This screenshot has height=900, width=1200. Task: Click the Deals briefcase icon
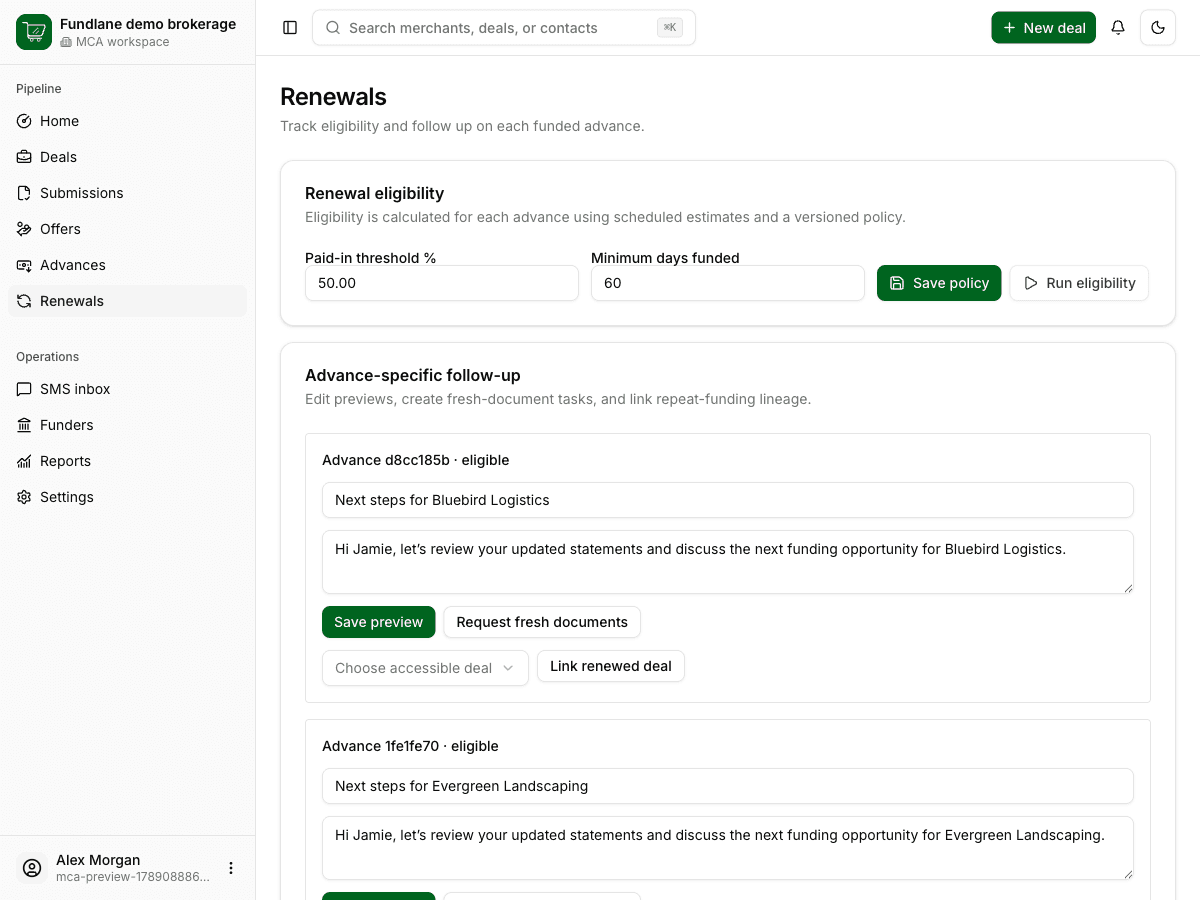24,157
